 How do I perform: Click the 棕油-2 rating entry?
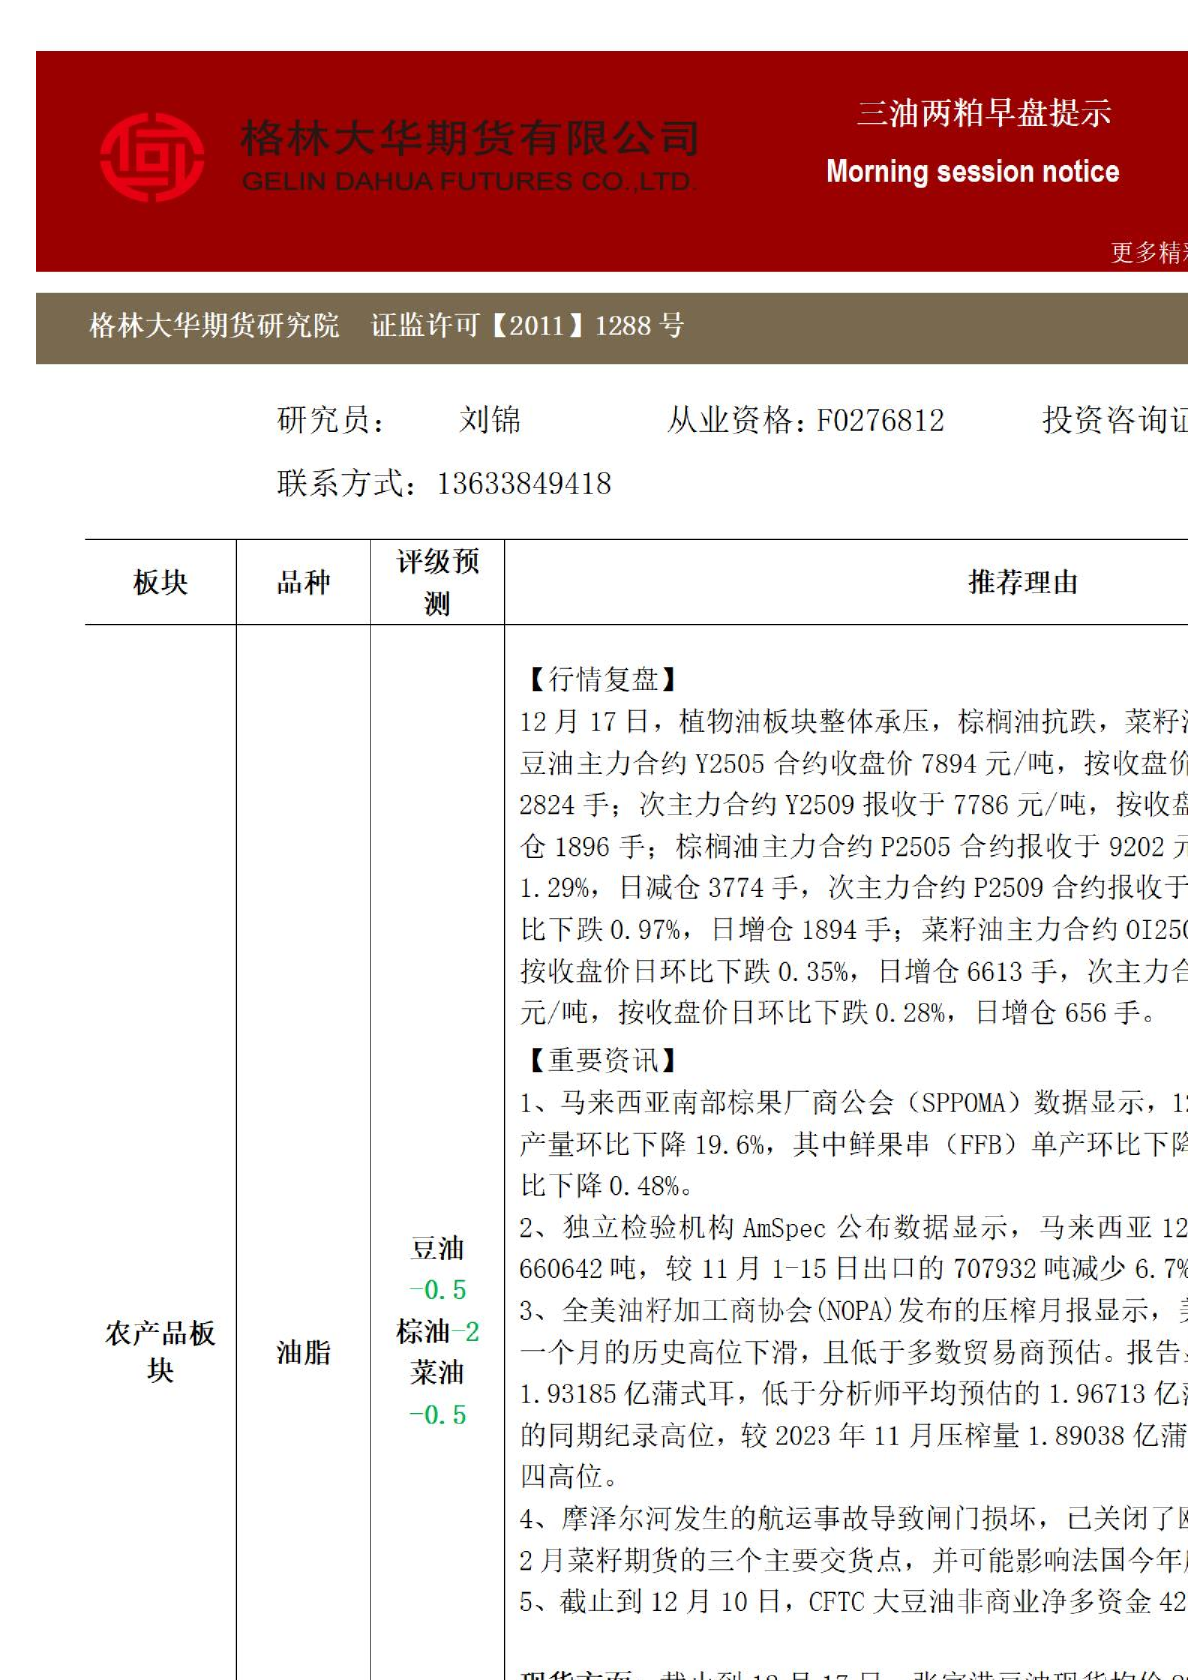(x=437, y=1332)
